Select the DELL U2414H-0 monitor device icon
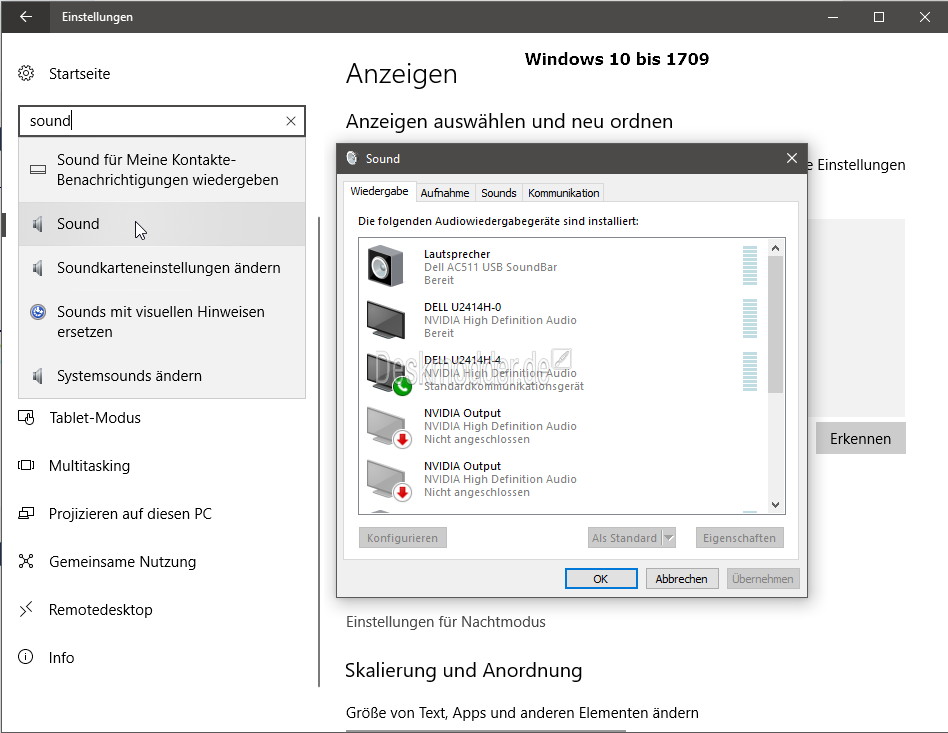 (x=386, y=320)
